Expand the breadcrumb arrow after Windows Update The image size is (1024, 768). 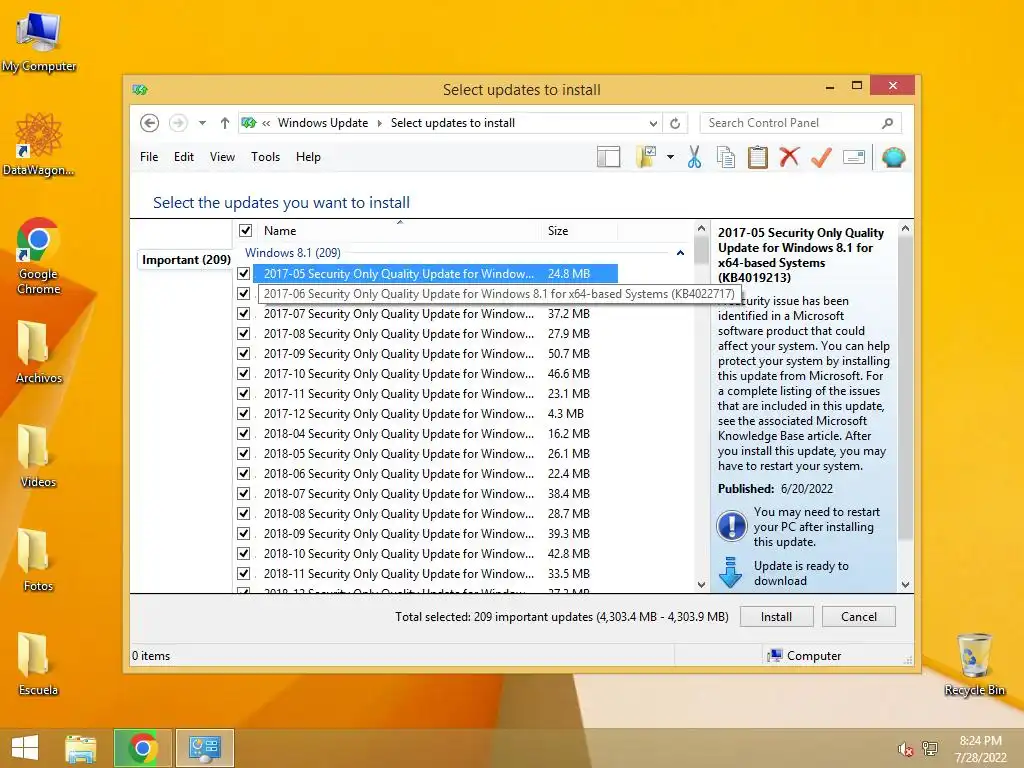pos(379,123)
